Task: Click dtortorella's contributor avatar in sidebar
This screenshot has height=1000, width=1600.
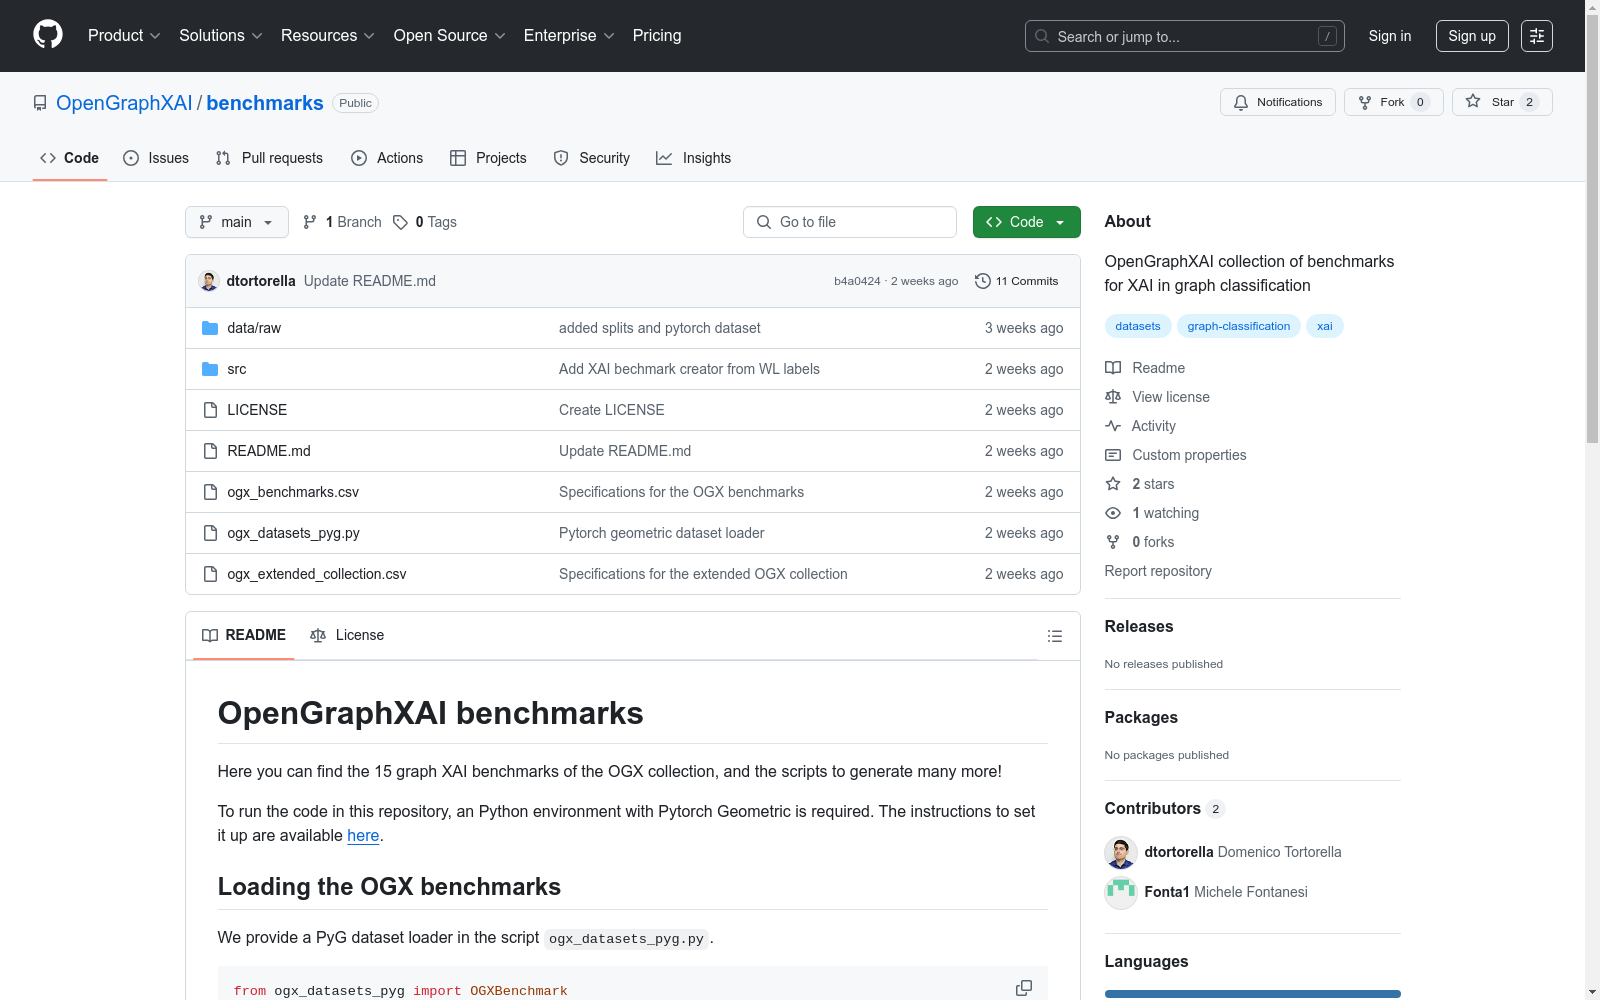Action: point(1121,852)
